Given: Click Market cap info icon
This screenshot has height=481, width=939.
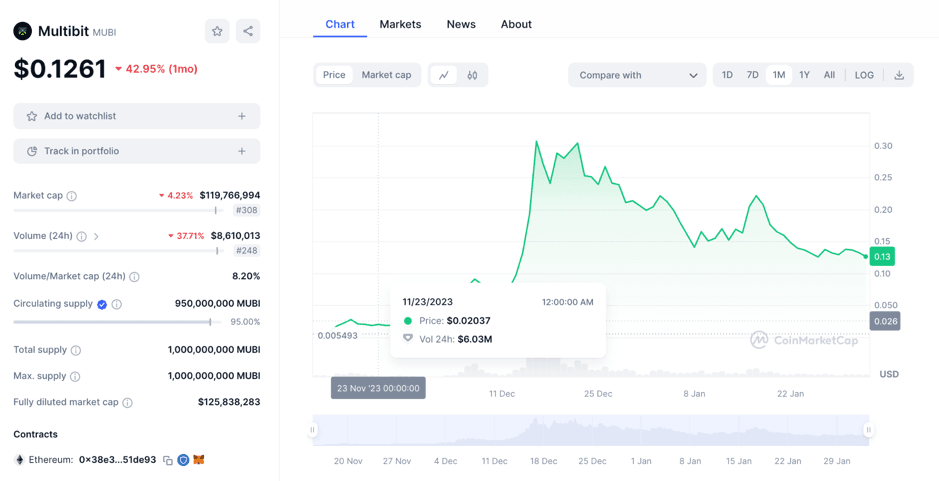Looking at the screenshot, I should (x=72, y=196).
